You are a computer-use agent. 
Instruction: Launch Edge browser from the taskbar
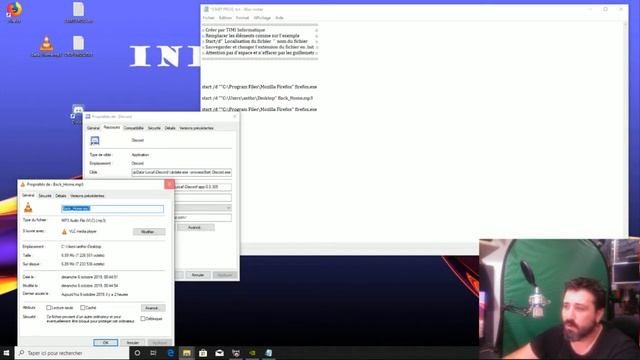(x=171, y=353)
